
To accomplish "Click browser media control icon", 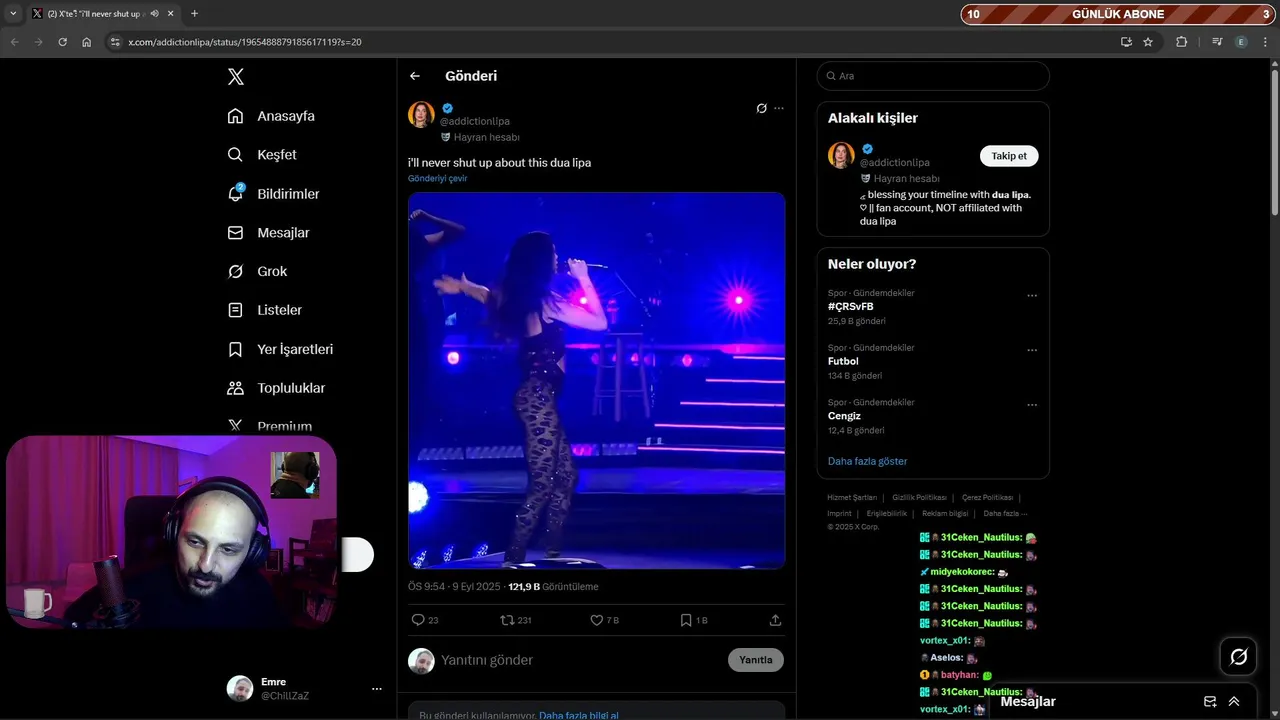I will click(1217, 42).
